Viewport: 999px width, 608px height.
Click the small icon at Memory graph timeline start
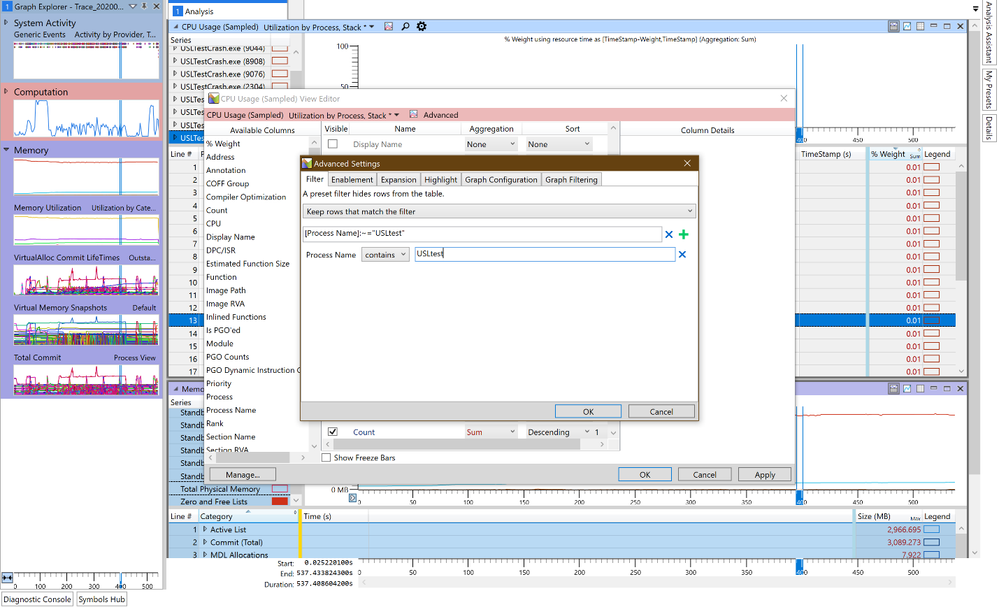click(352, 497)
